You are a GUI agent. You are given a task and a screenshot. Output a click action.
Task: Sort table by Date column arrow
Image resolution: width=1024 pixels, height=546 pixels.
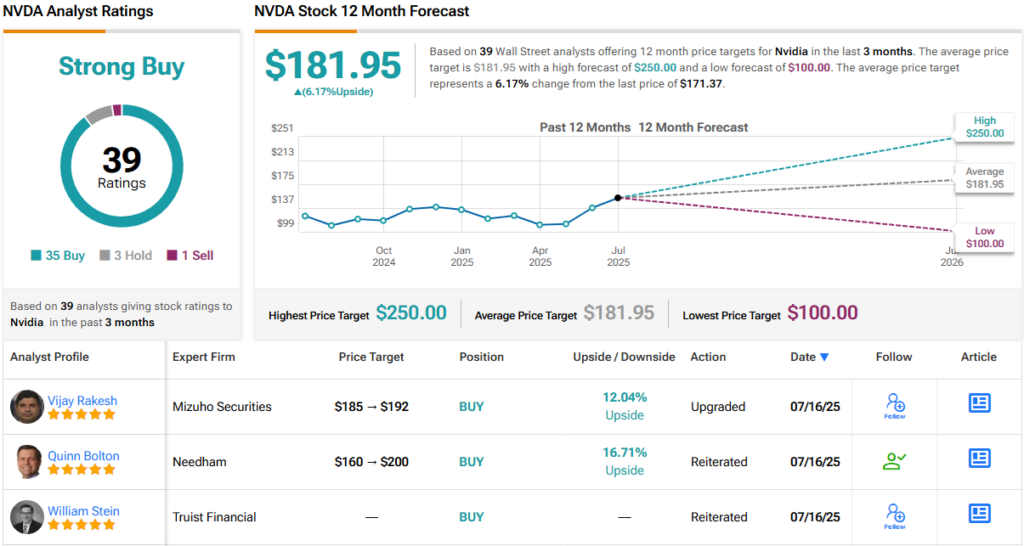pos(824,357)
